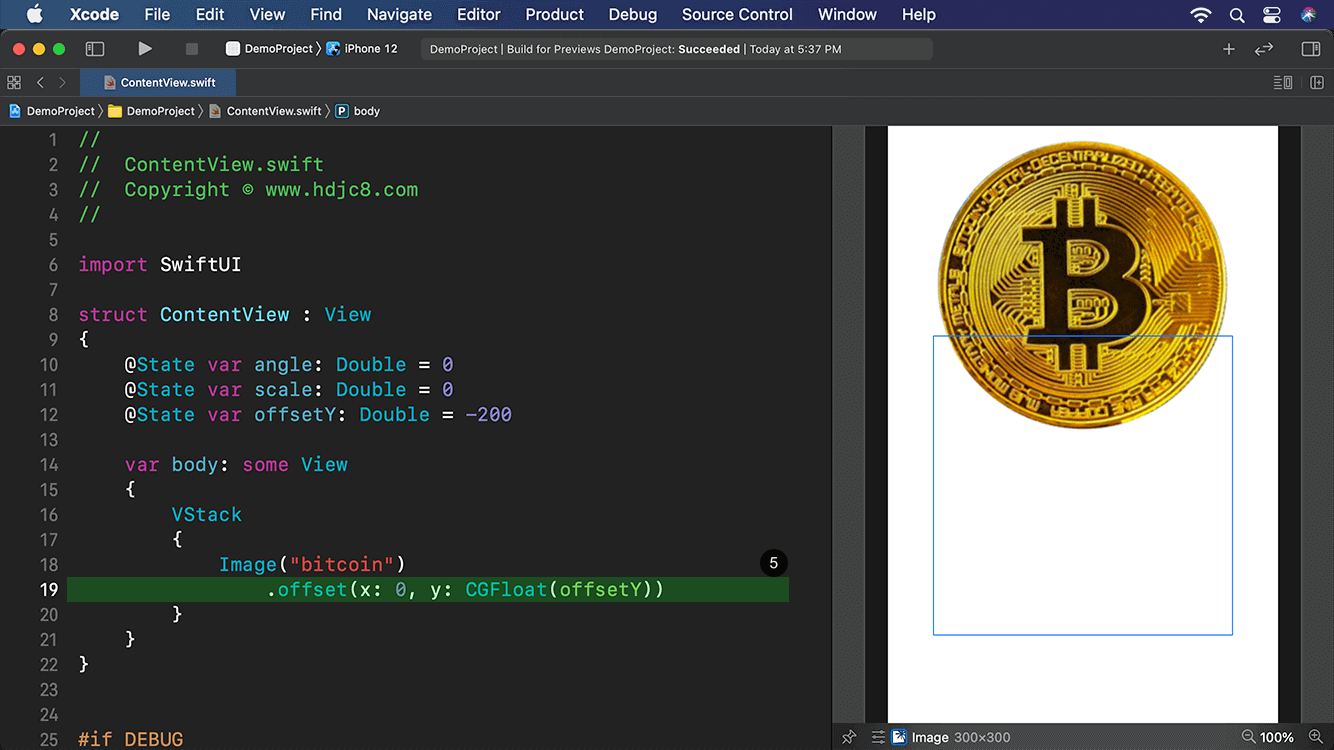Go back in editor history
Screen dimensions: 1334x750
pyautogui.click(x=40, y=82)
